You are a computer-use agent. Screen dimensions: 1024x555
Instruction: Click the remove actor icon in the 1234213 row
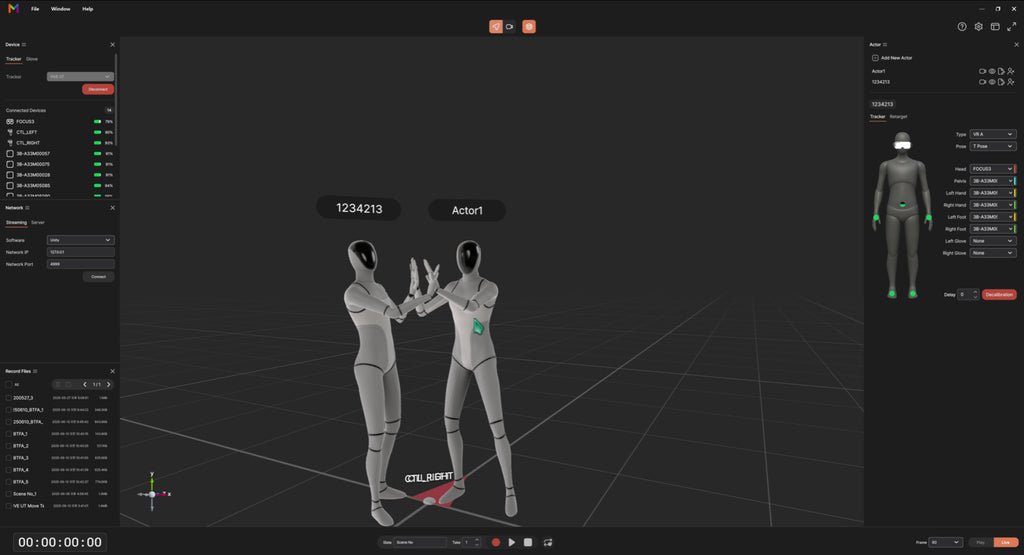coord(1011,82)
